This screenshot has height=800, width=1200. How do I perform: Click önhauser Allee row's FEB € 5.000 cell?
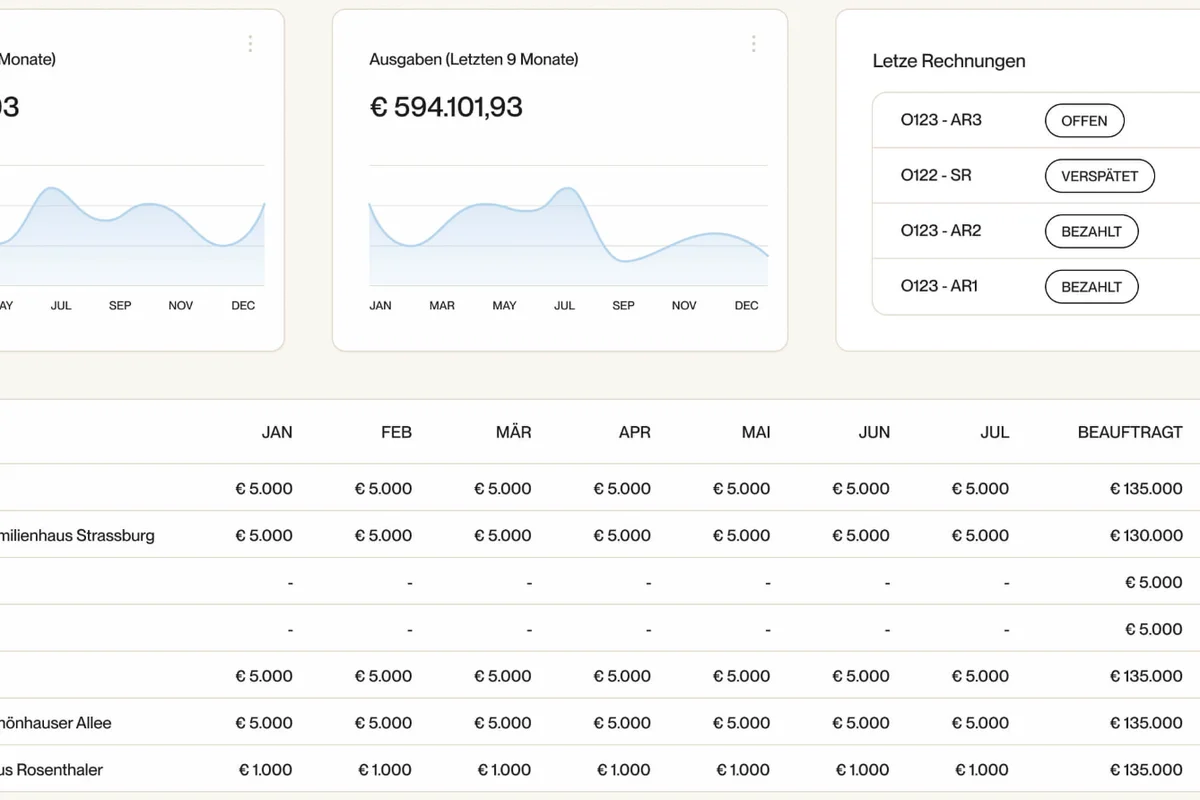pyautogui.click(x=383, y=723)
